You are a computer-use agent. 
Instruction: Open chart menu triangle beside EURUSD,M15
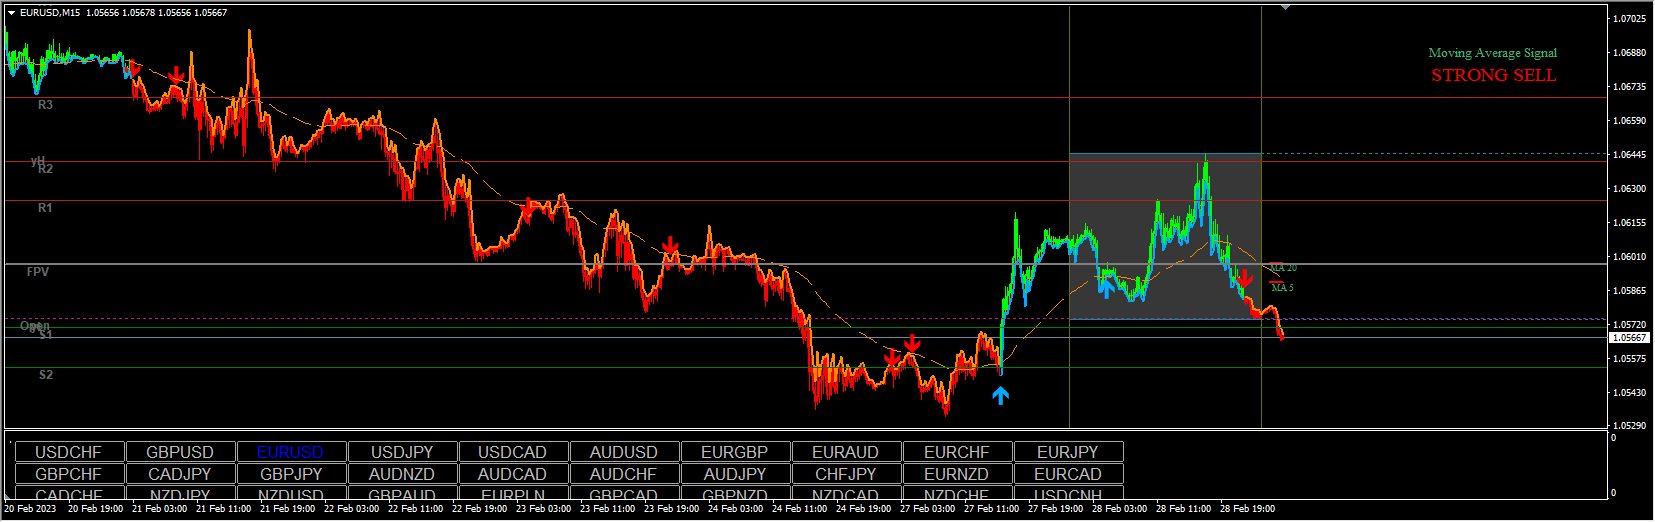click(x=11, y=13)
